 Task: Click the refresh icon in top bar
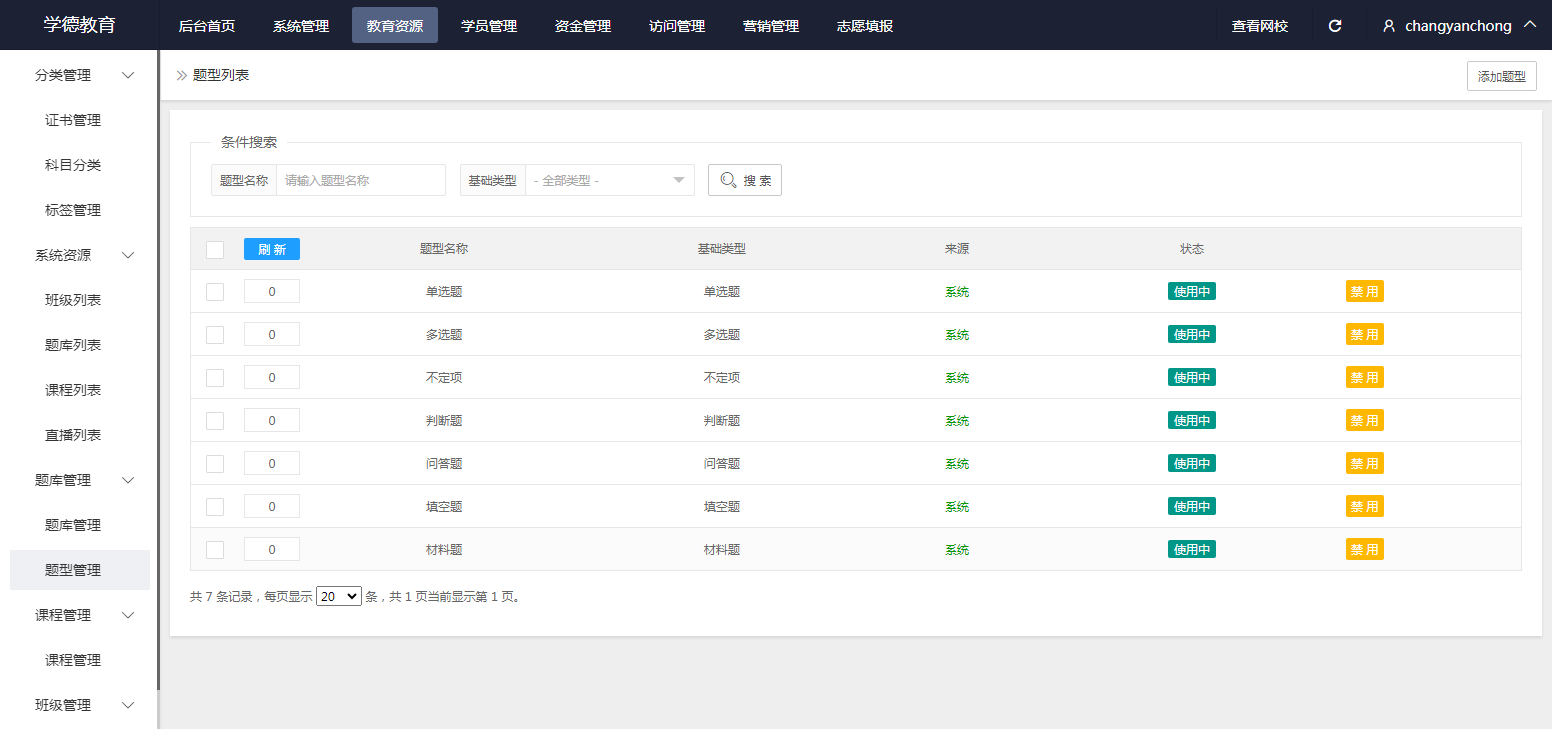point(1335,26)
